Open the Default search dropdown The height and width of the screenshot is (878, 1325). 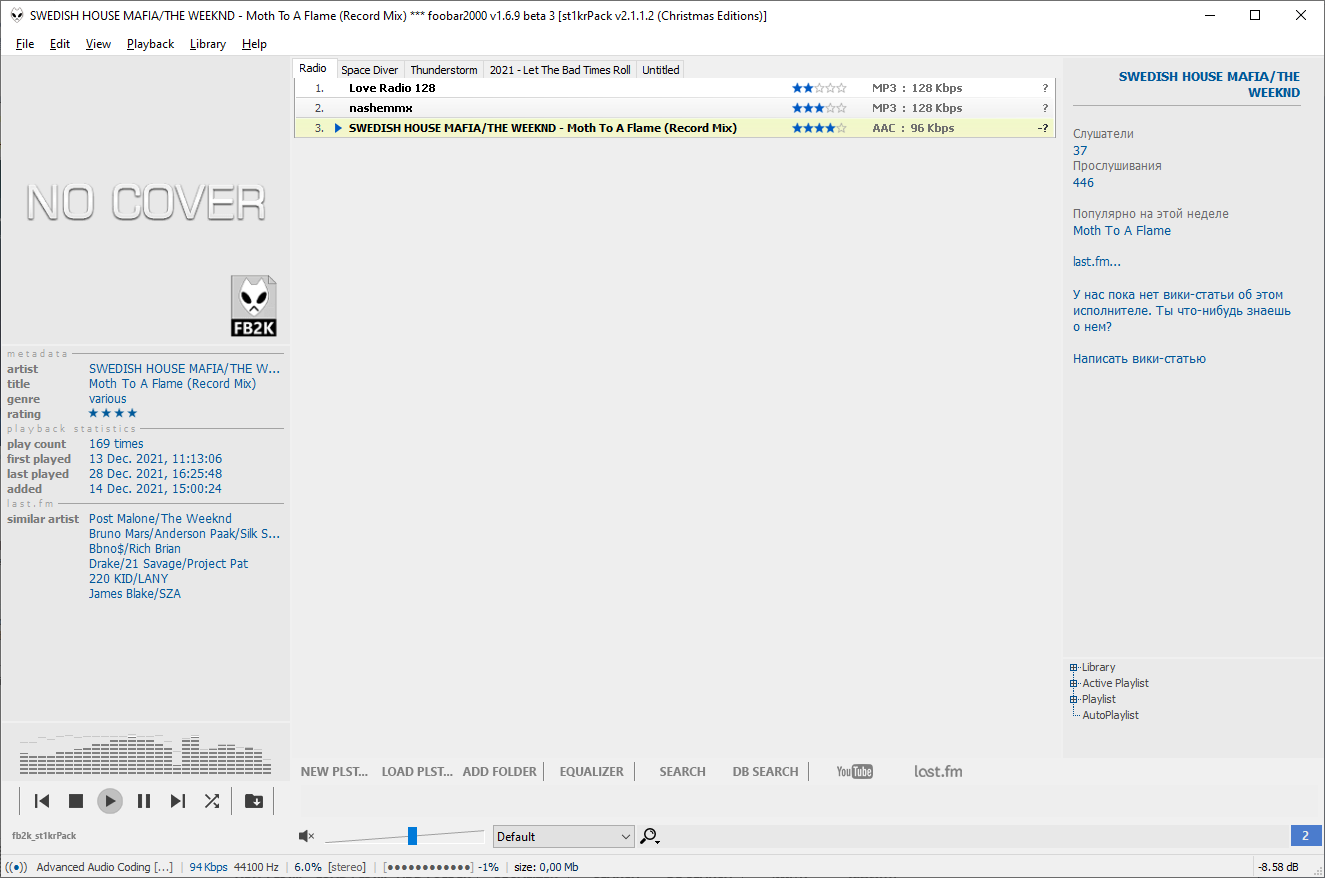[564, 836]
